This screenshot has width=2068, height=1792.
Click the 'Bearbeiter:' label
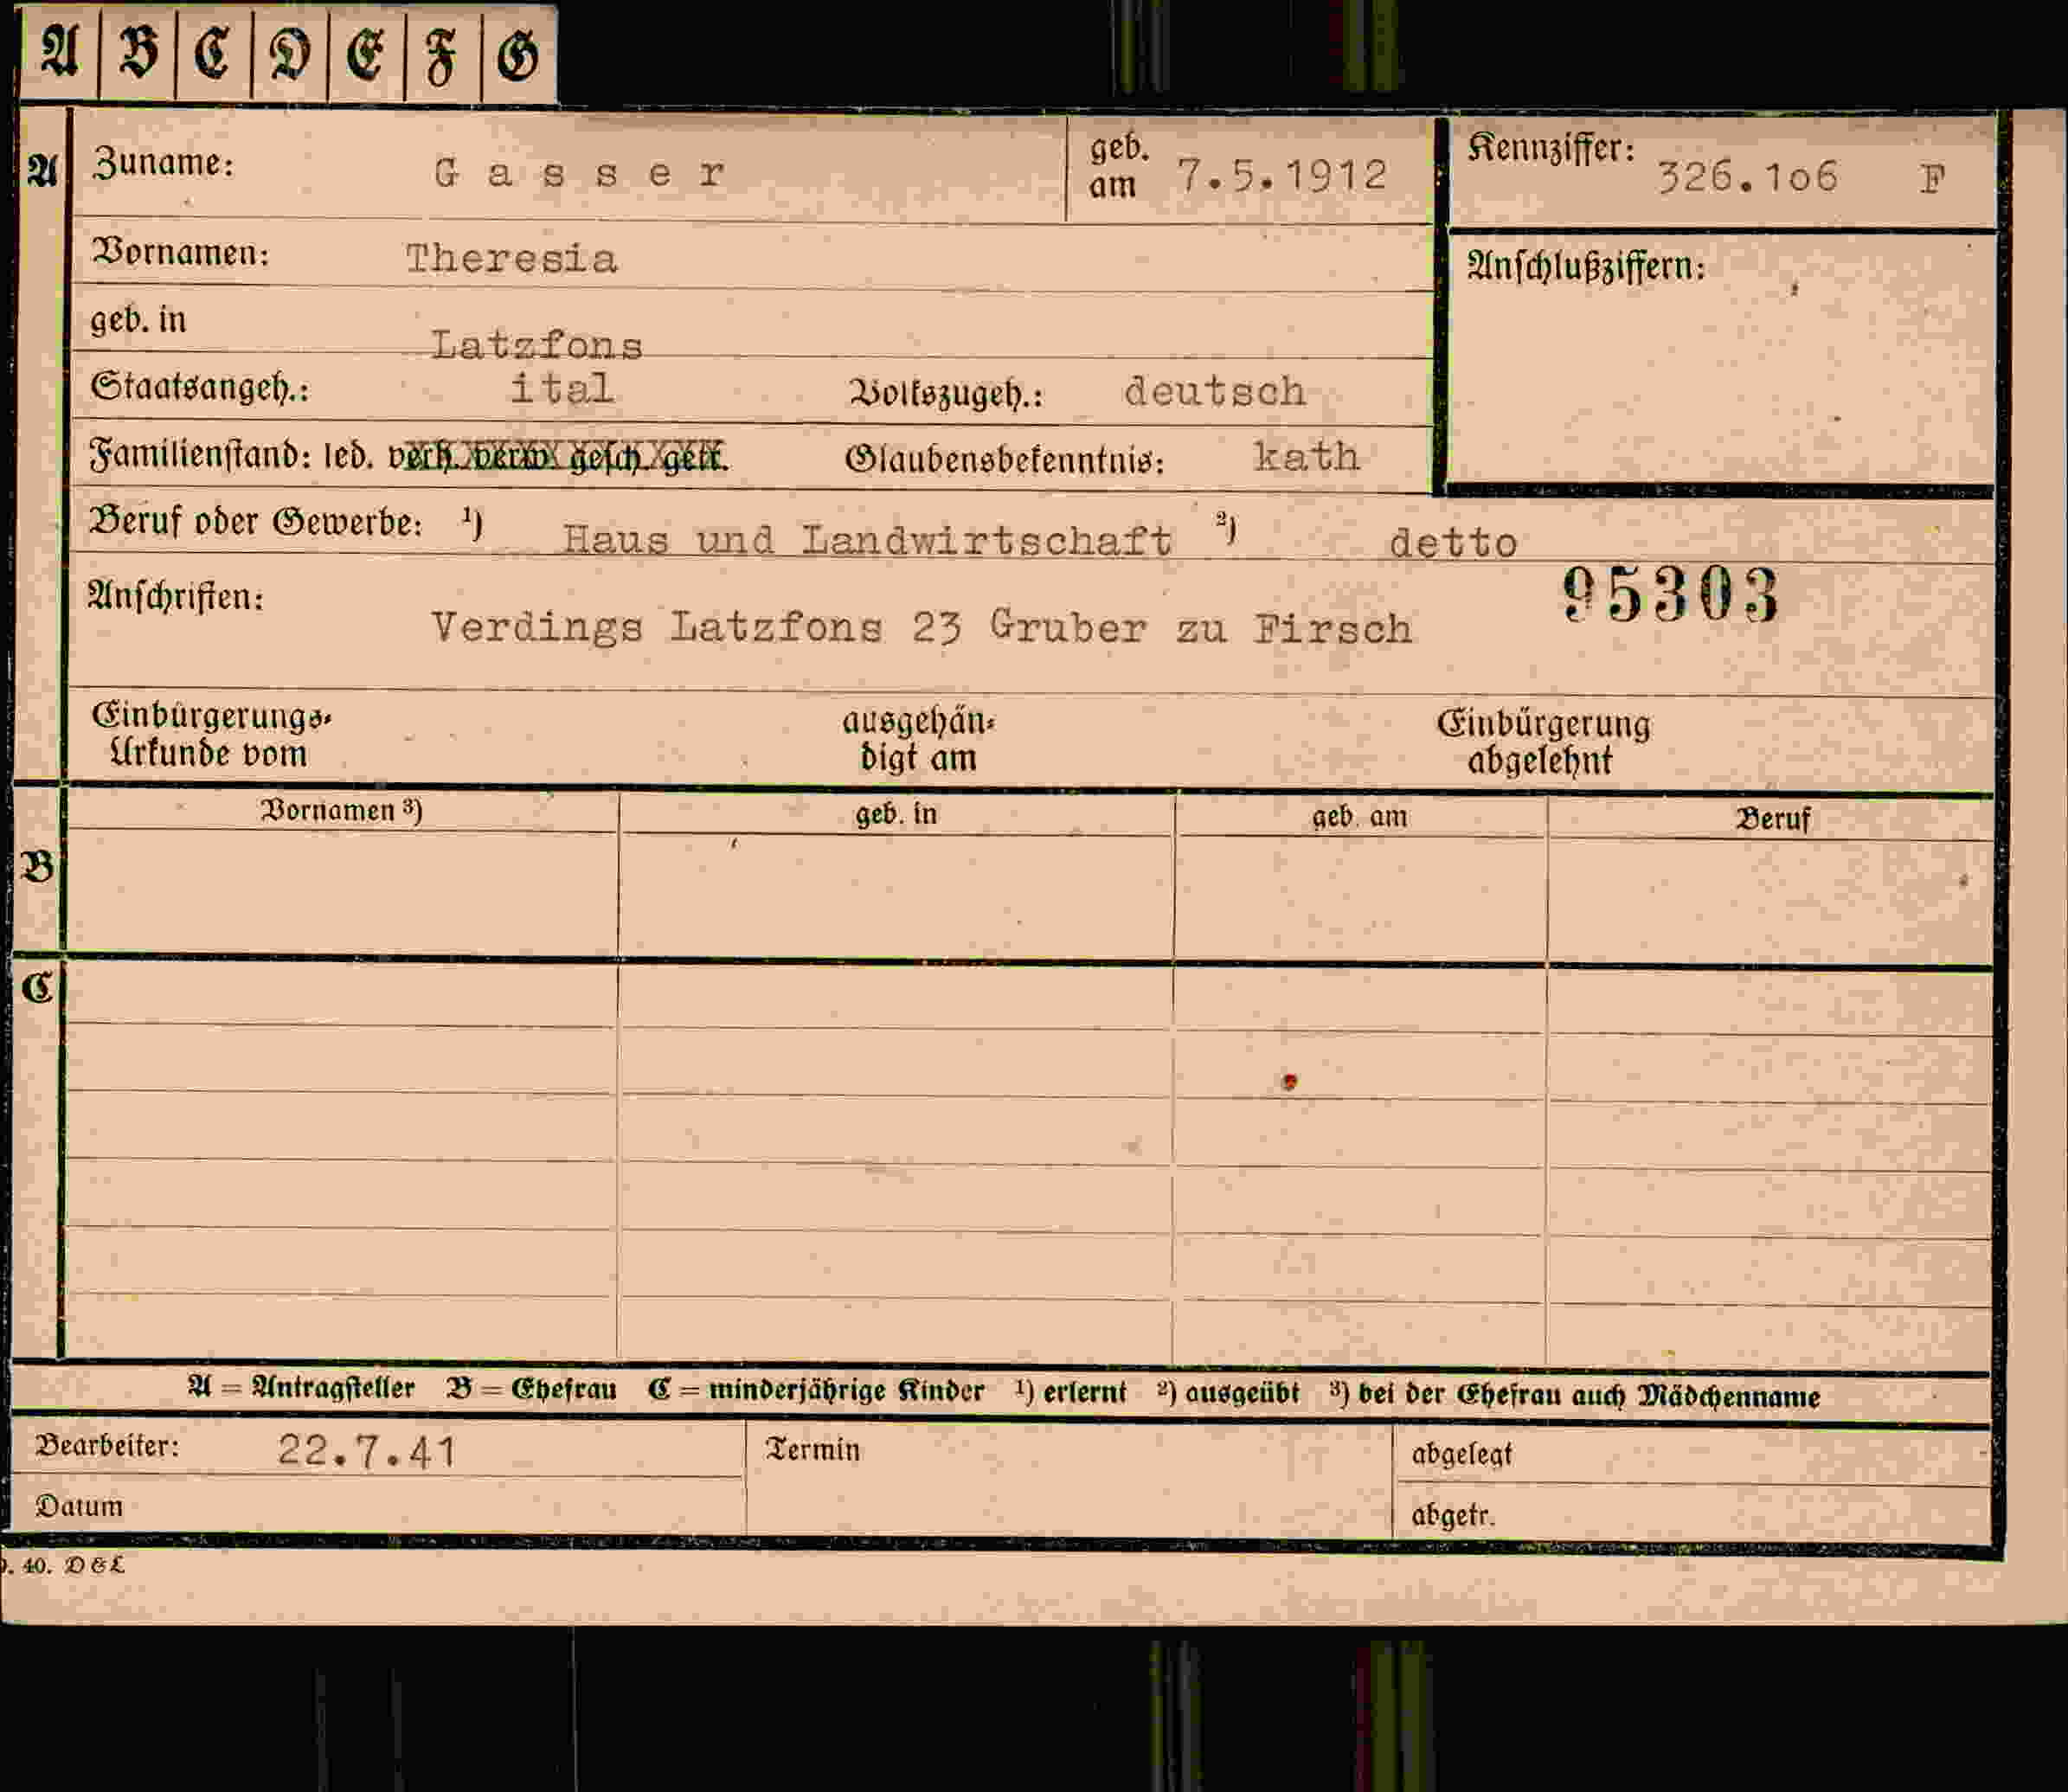107,1446
